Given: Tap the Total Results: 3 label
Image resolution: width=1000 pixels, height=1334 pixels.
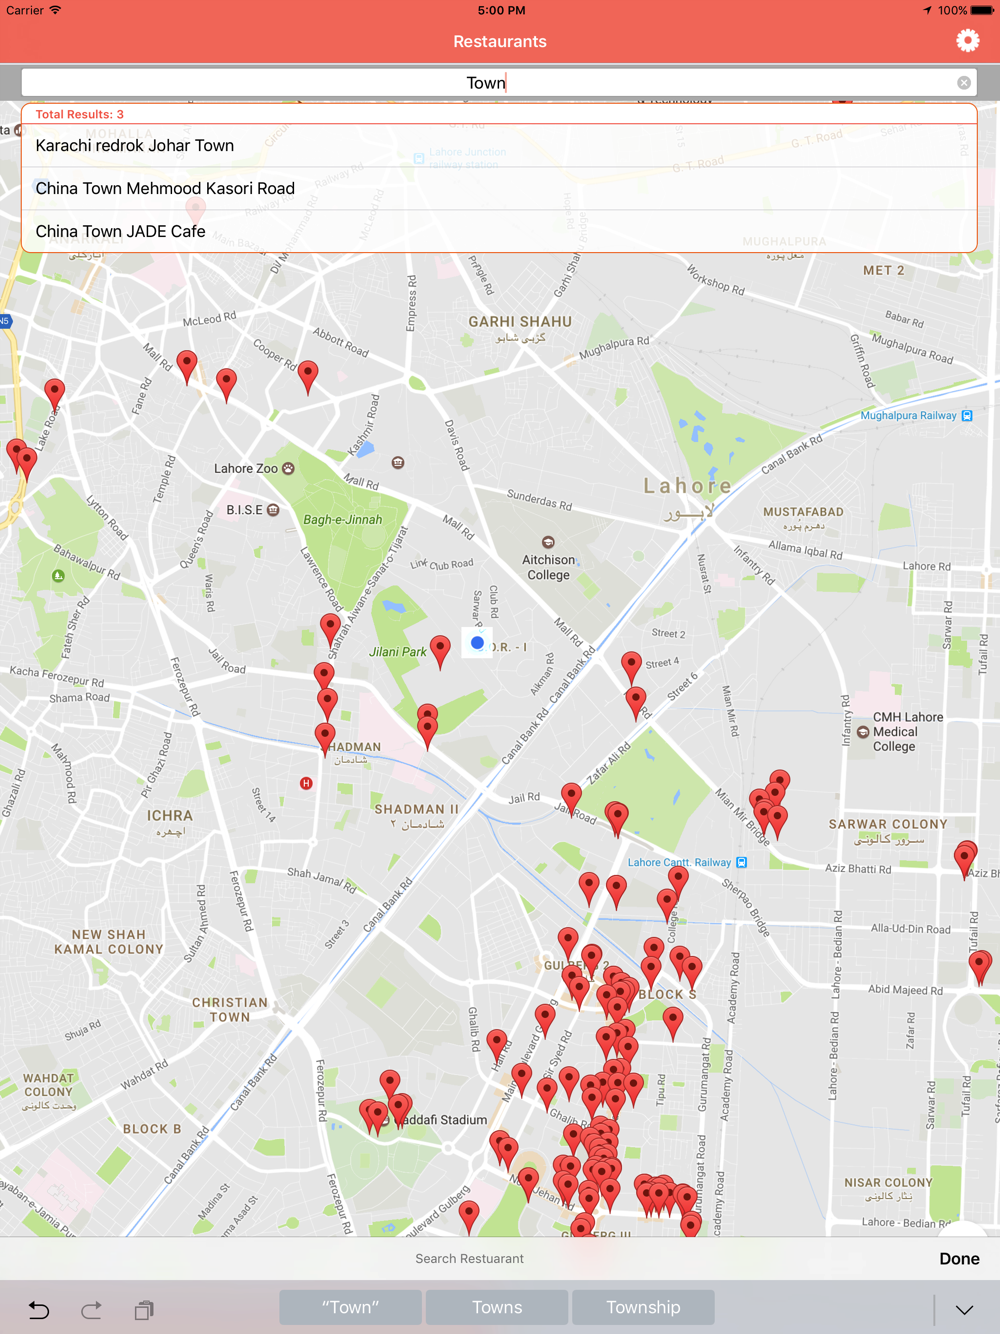Looking at the screenshot, I should [80, 115].
